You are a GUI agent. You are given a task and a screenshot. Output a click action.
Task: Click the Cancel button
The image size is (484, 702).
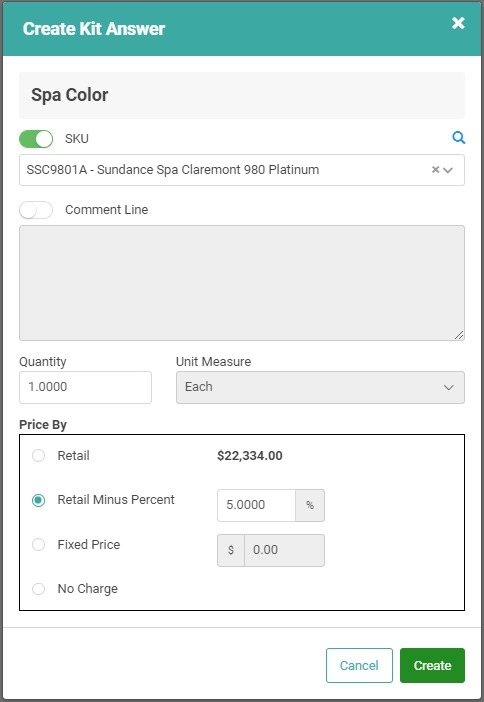point(359,665)
